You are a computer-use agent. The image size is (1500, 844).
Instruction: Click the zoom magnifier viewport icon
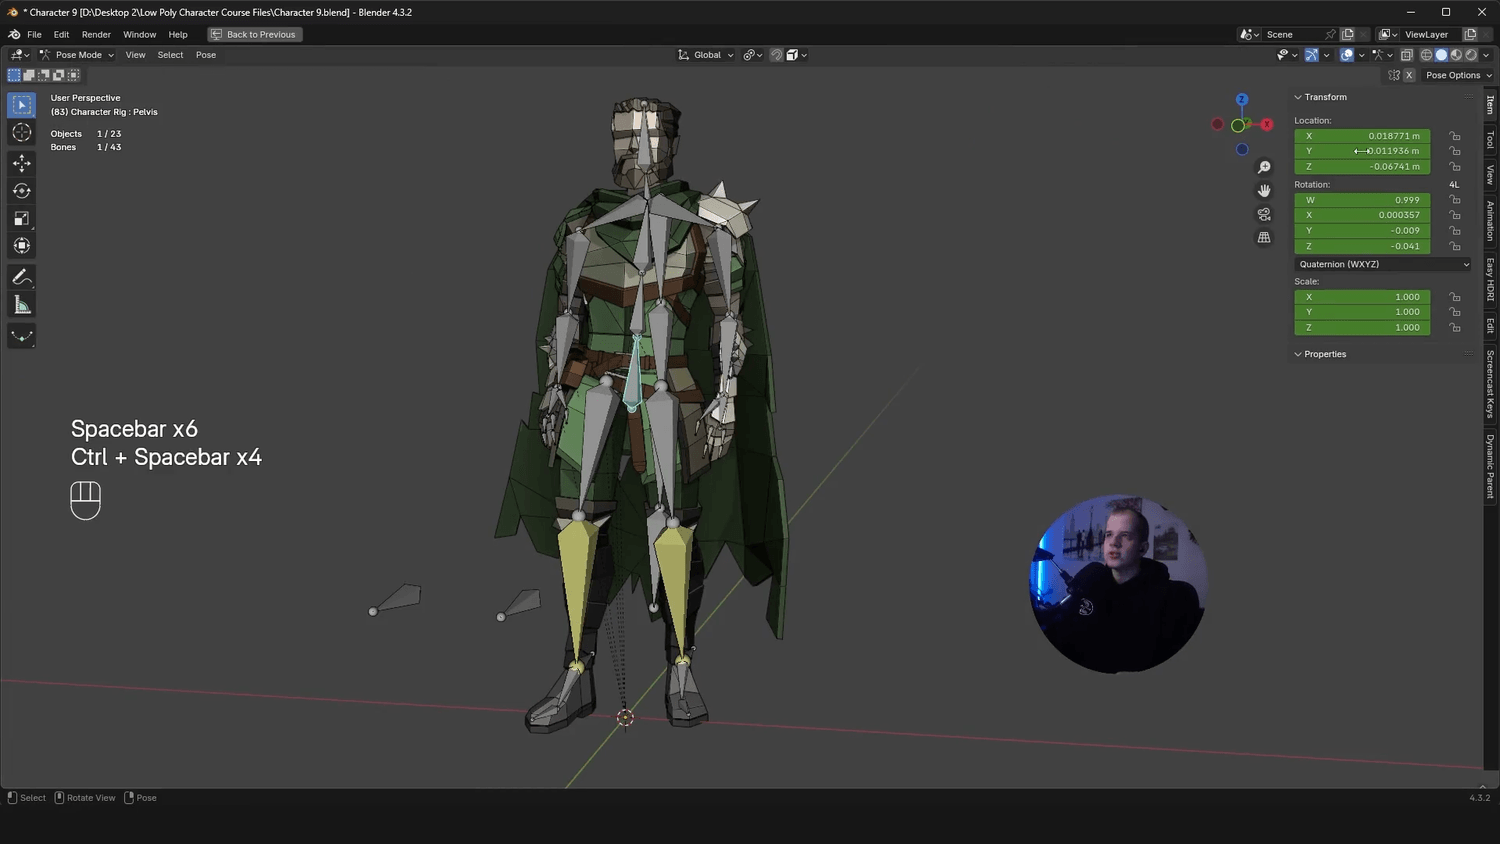click(1264, 167)
